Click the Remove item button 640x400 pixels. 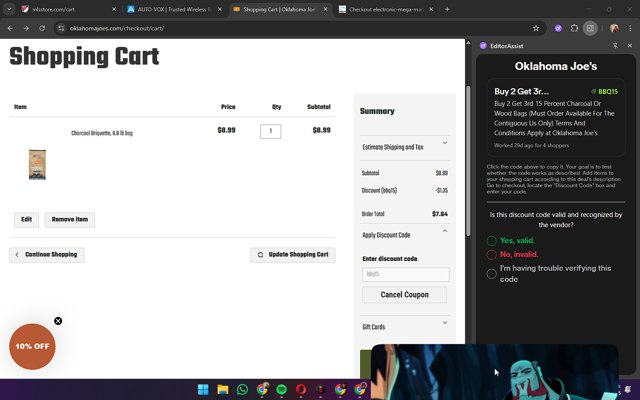70,220
